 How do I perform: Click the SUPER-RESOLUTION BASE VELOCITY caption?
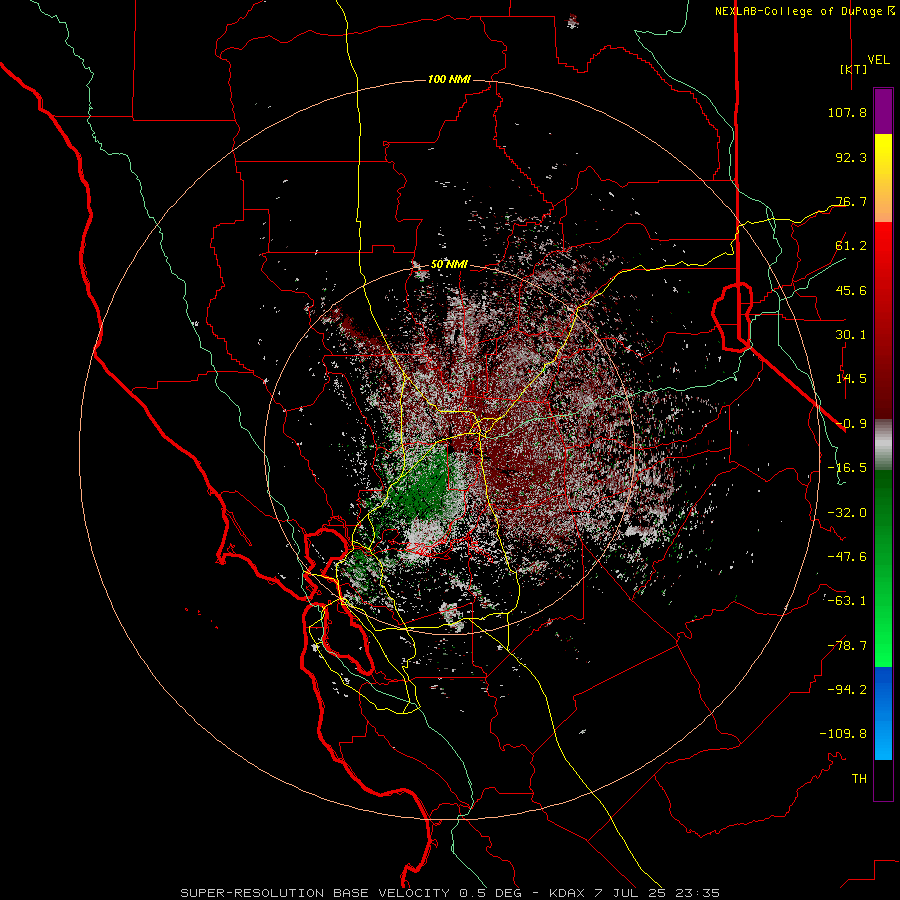pyautogui.click(x=315, y=893)
